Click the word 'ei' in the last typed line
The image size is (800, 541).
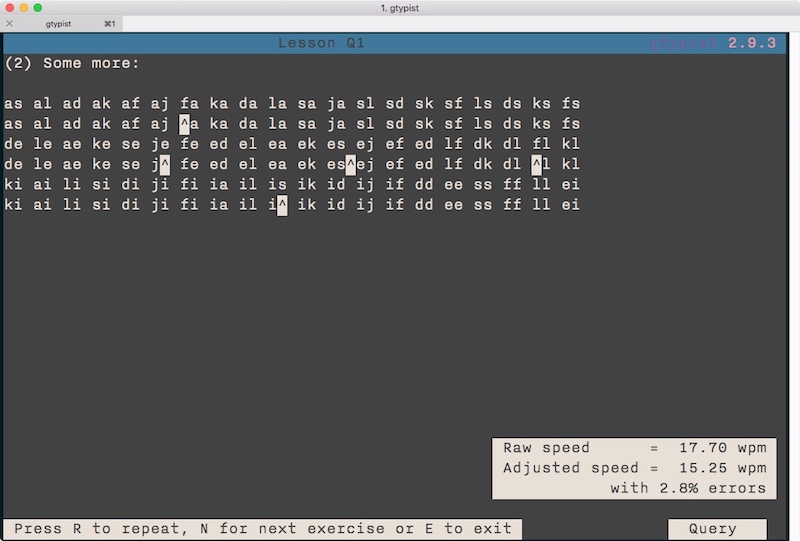(571, 205)
